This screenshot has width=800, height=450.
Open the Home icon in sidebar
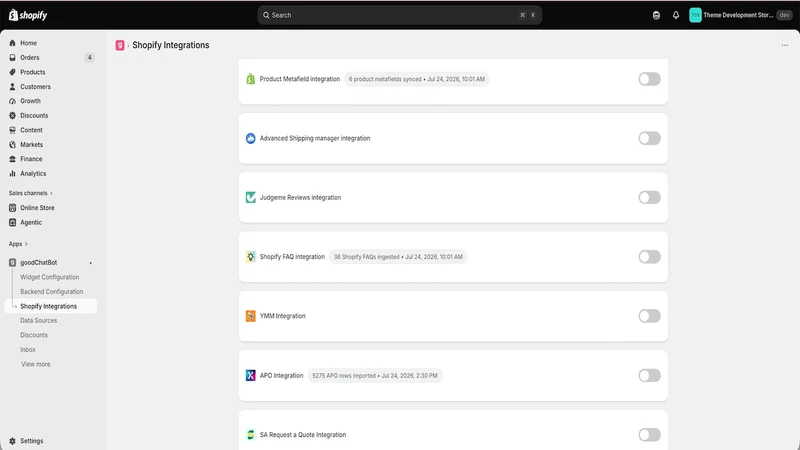point(12,43)
